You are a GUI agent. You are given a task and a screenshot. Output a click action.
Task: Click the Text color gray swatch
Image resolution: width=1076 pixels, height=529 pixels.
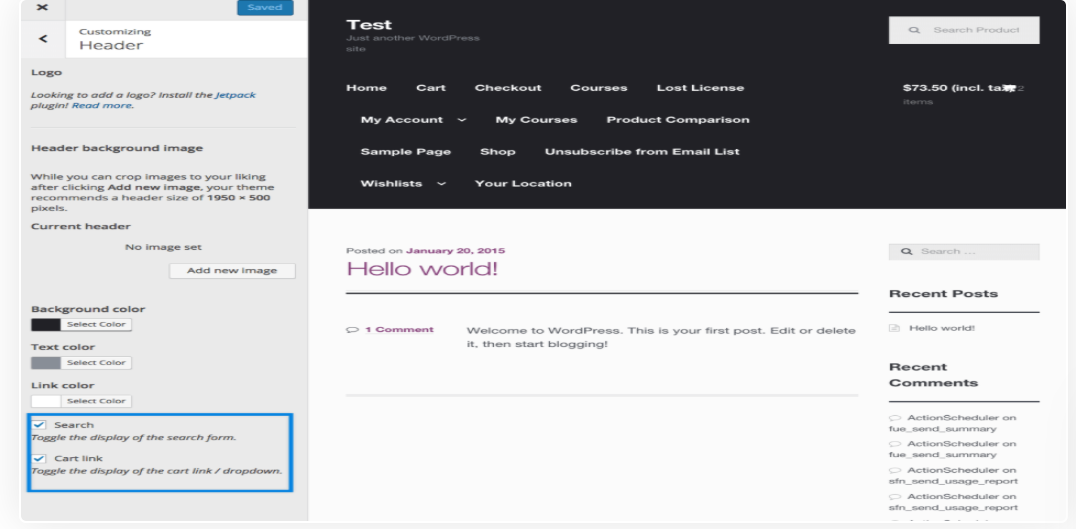[46, 362]
